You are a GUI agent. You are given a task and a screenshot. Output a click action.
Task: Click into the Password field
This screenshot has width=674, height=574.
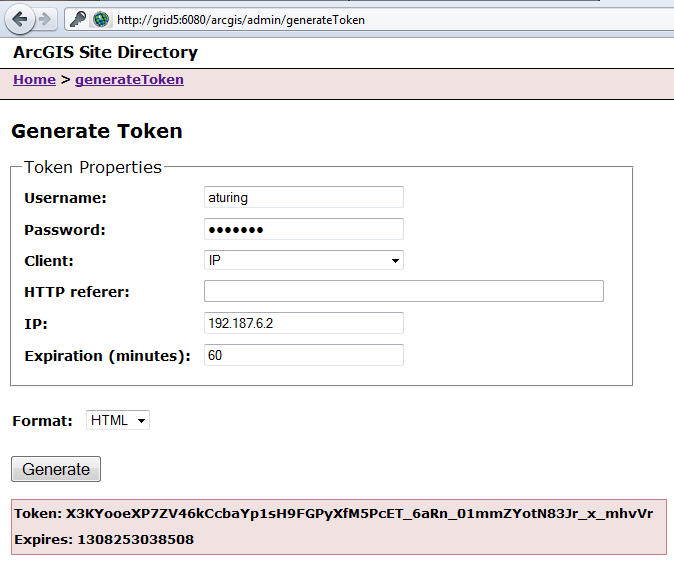tap(303, 229)
